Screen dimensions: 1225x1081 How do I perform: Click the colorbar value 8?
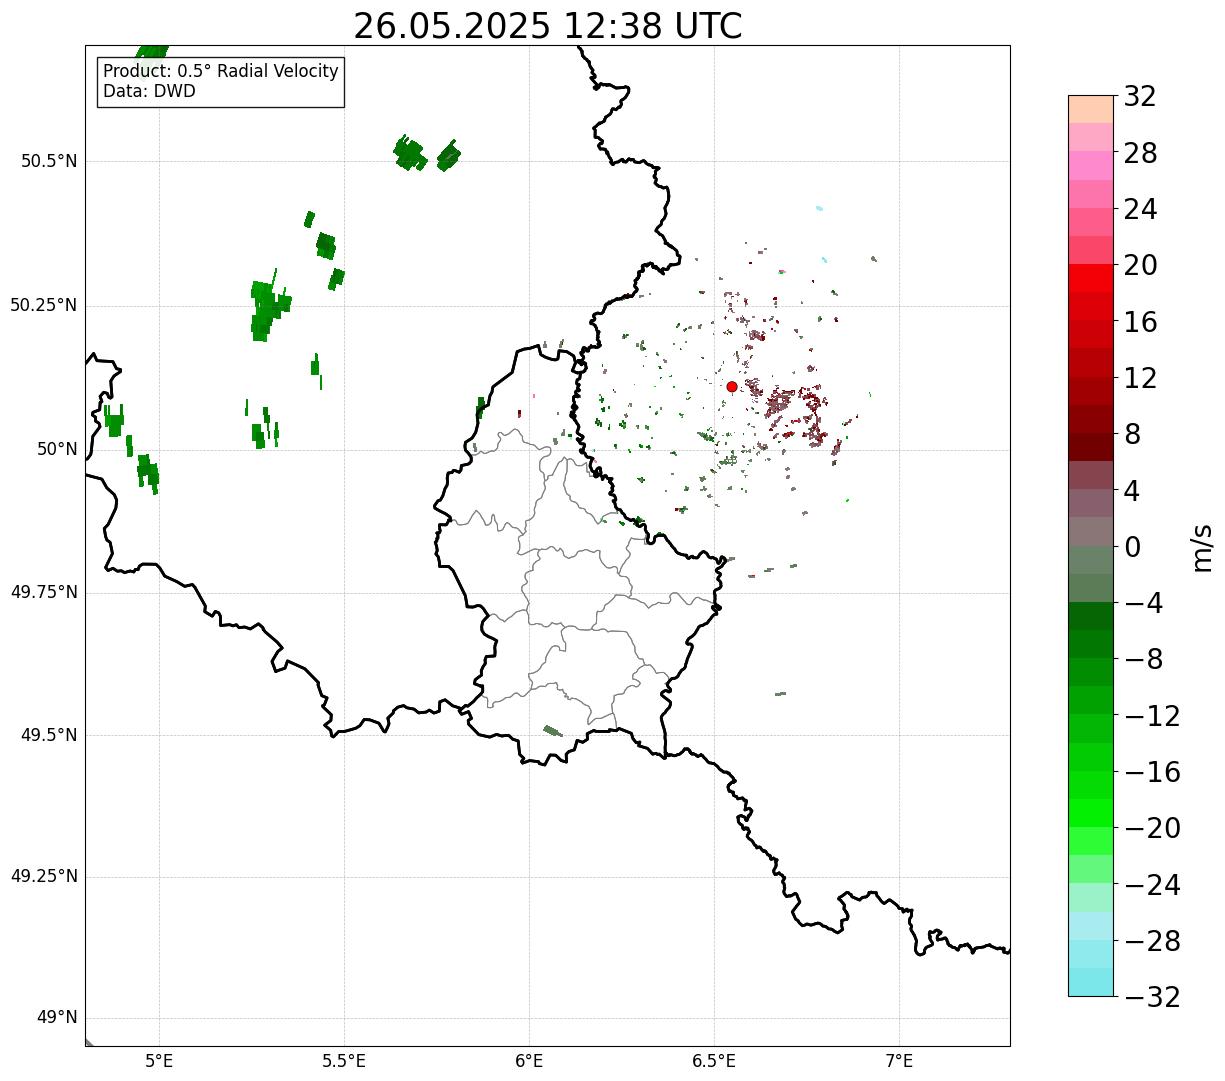(1132, 435)
